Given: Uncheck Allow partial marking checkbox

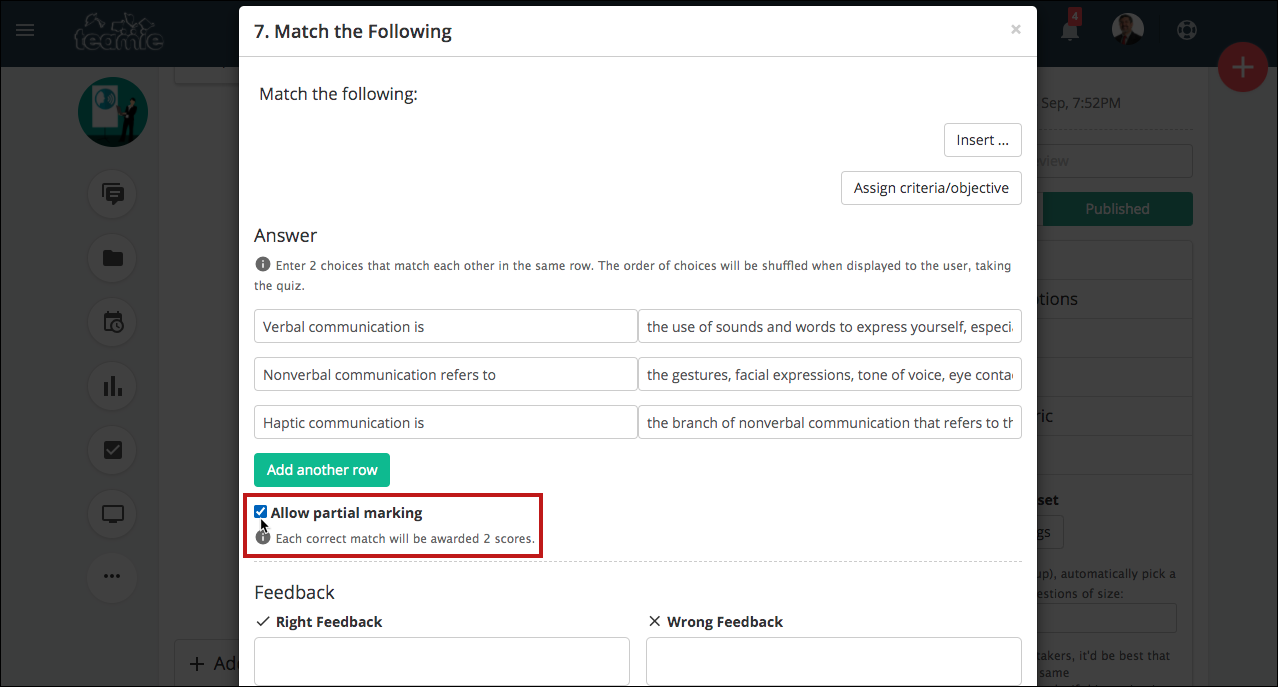Looking at the screenshot, I should pyautogui.click(x=261, y=512).
